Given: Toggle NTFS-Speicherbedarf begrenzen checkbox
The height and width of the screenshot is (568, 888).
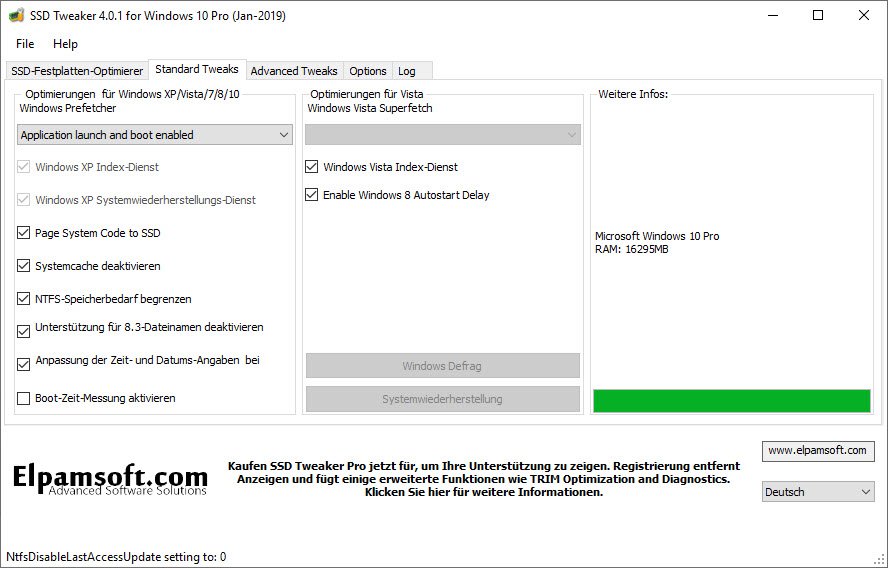Looking at the screenshot, I should point(23,298).
